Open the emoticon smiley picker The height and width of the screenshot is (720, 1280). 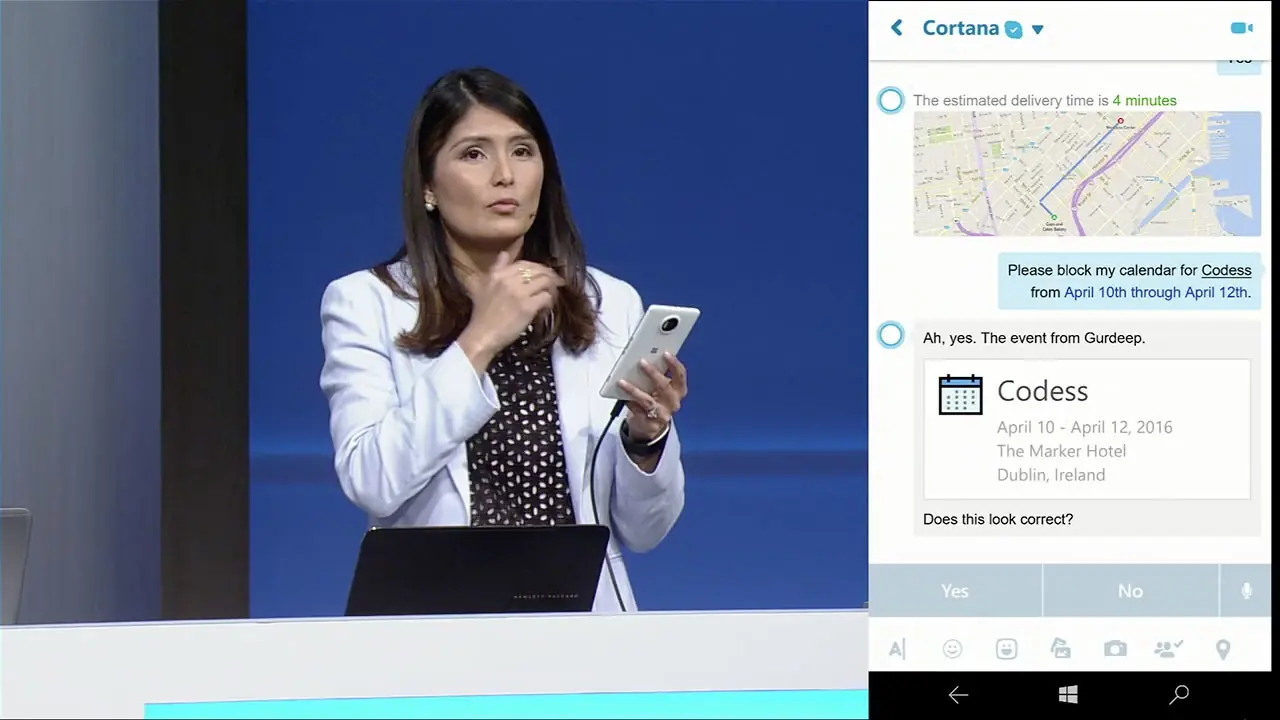pos(952,650)
